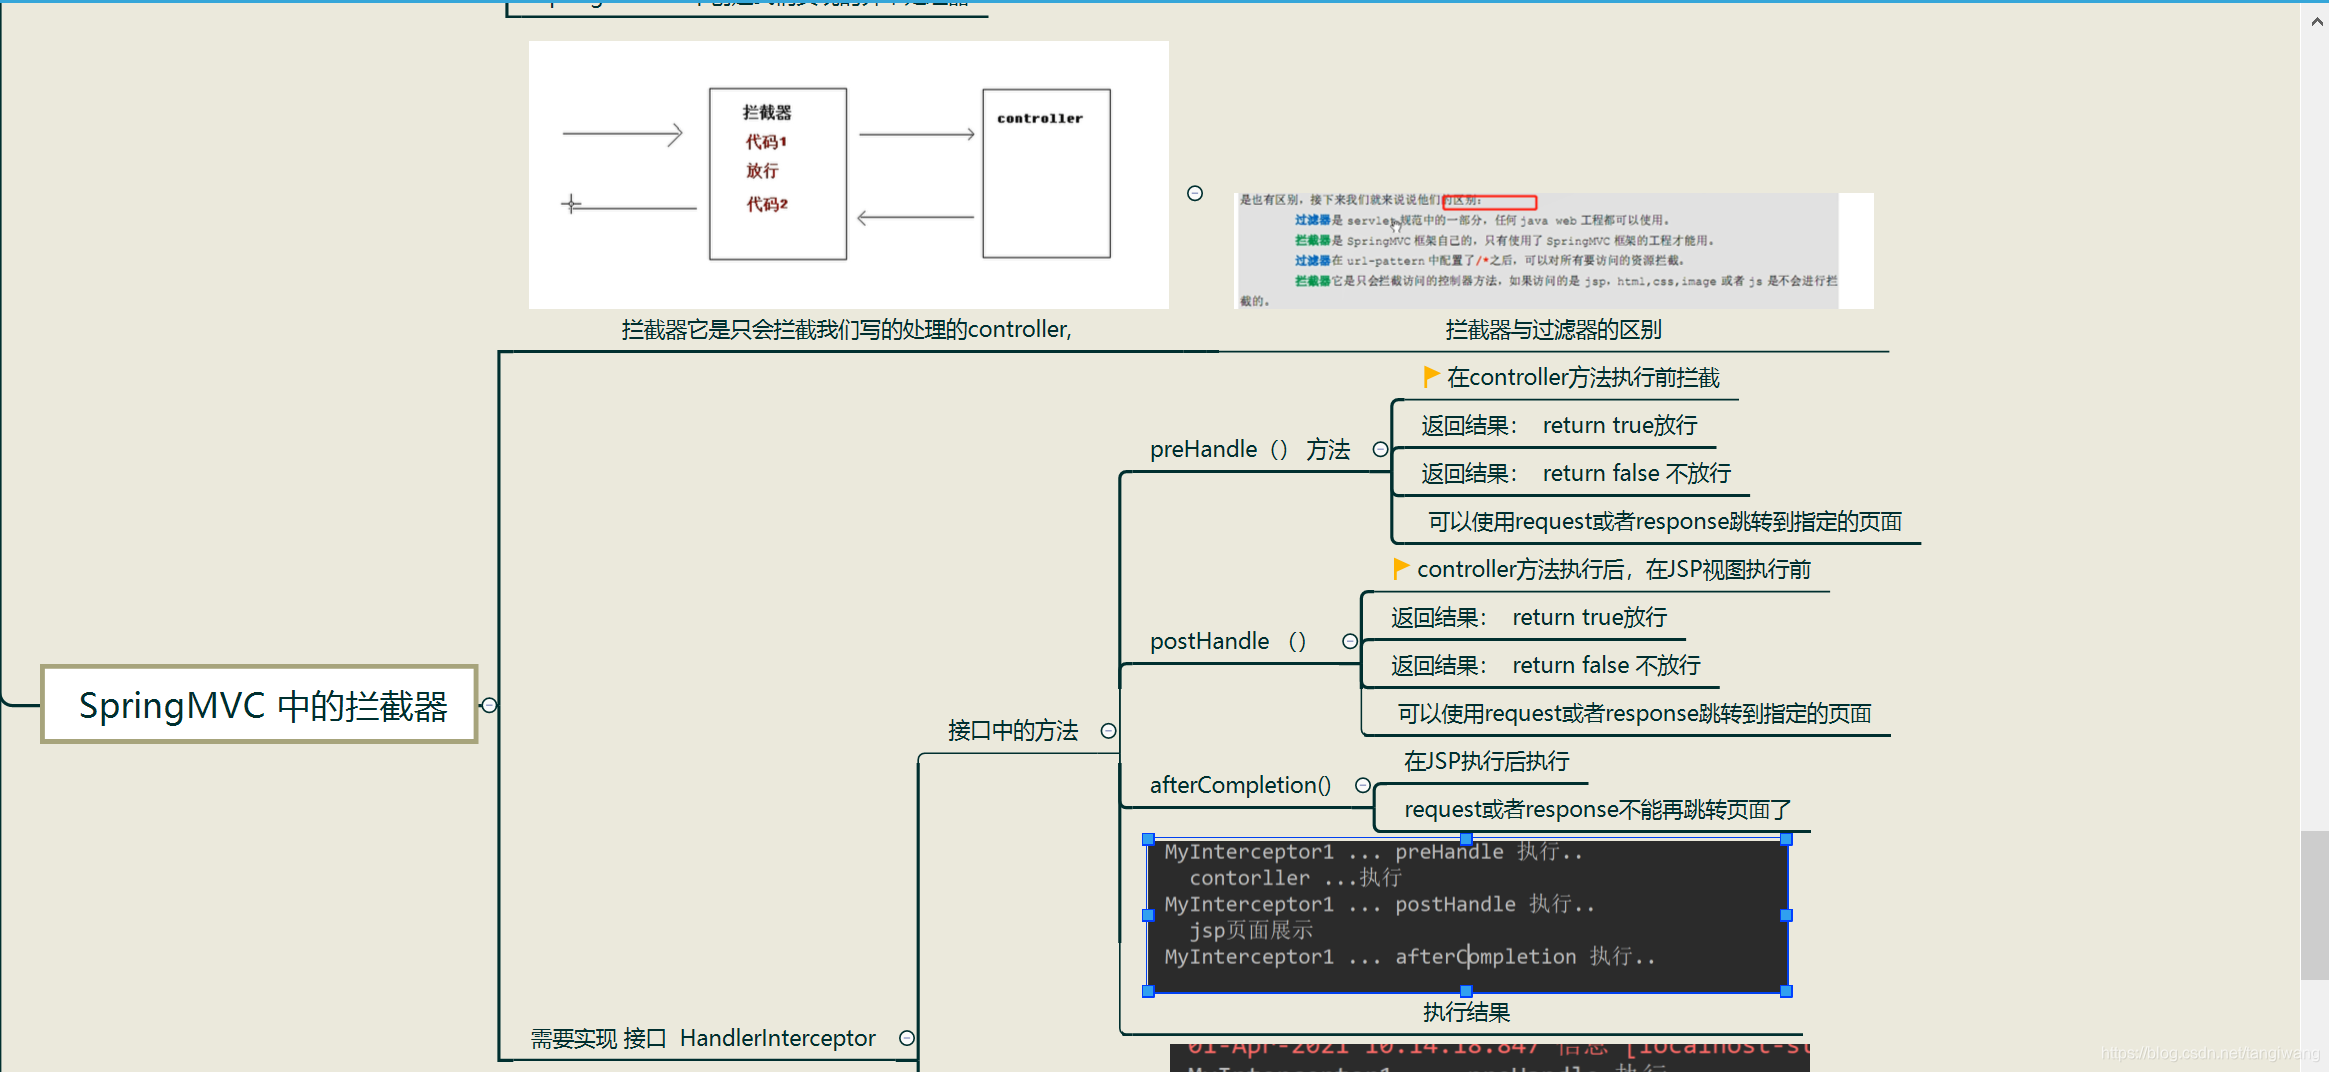The width and height of the screenshot is (2329, 1072).
Task: Select the preHandle () 方法 node
Action: click(x=1250, y=449)
